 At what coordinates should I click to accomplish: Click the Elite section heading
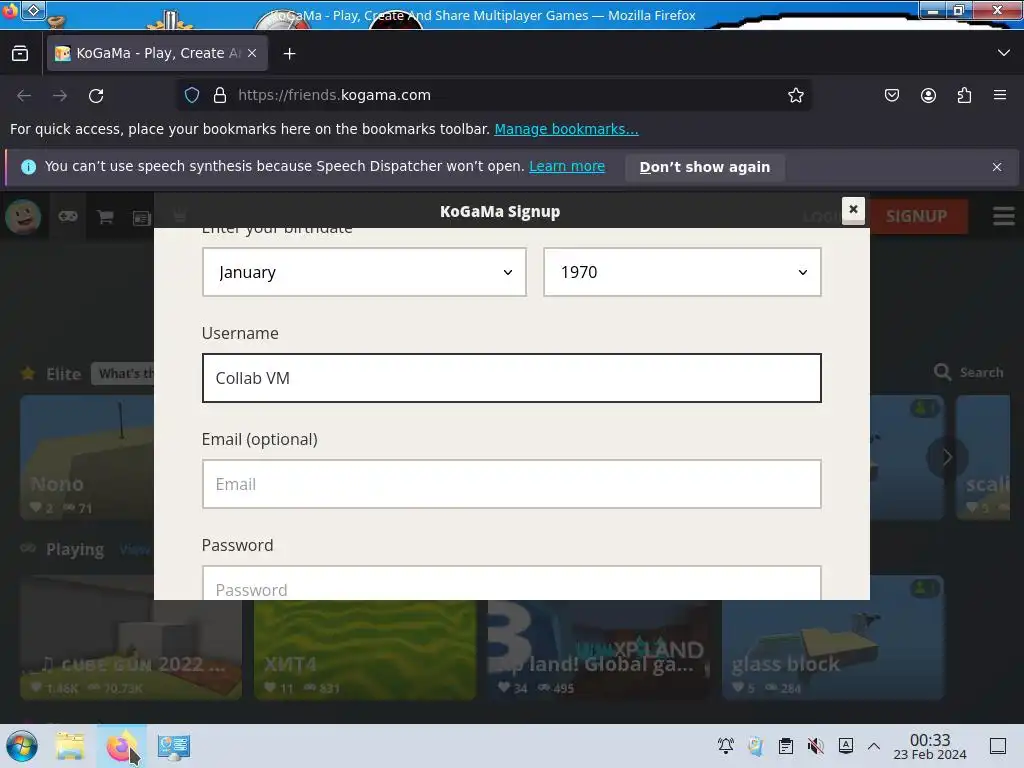(63, 374)
